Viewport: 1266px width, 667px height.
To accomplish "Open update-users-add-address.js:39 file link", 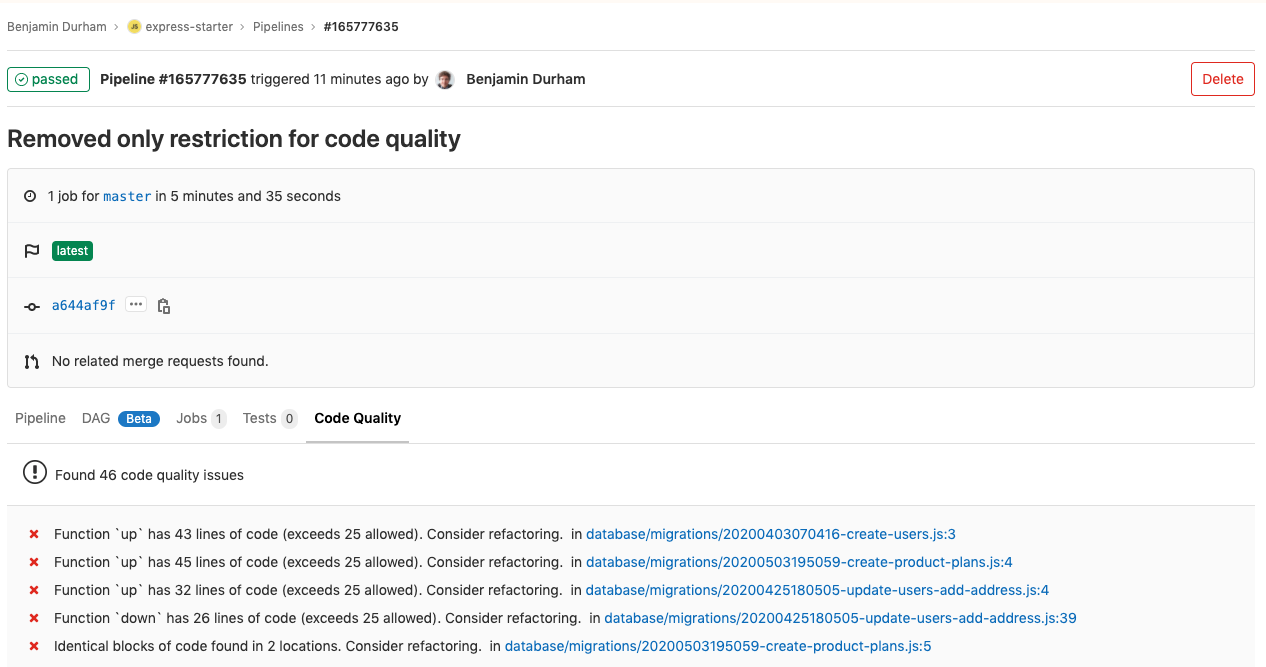I will tap(840, 618).
